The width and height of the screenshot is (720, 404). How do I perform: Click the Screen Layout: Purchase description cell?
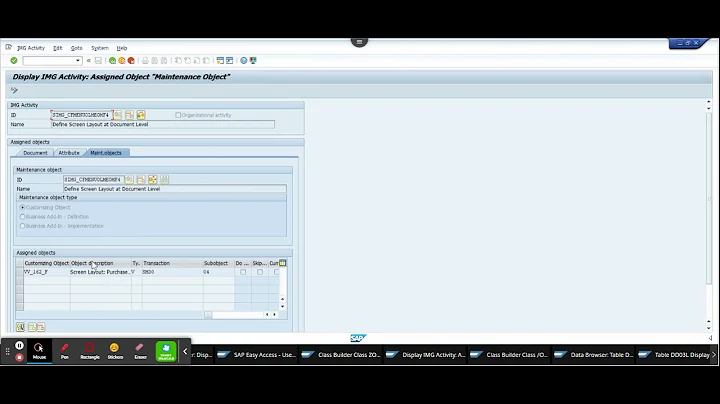(x=100, y=272)
